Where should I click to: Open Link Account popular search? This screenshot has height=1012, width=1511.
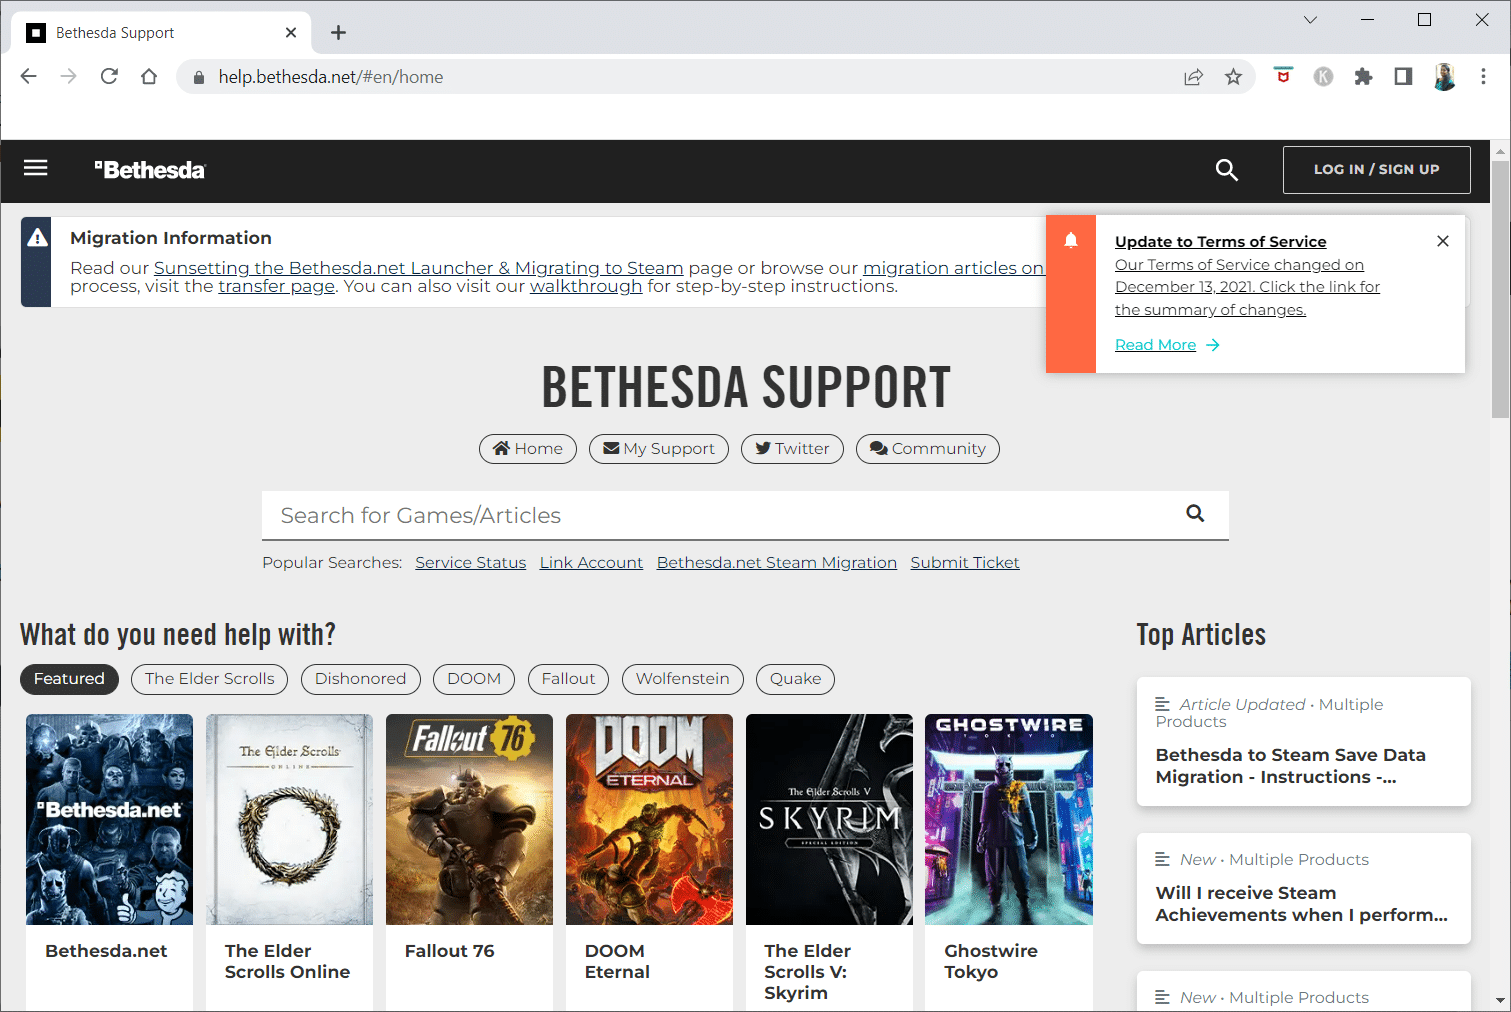click(x=591, y=563)
